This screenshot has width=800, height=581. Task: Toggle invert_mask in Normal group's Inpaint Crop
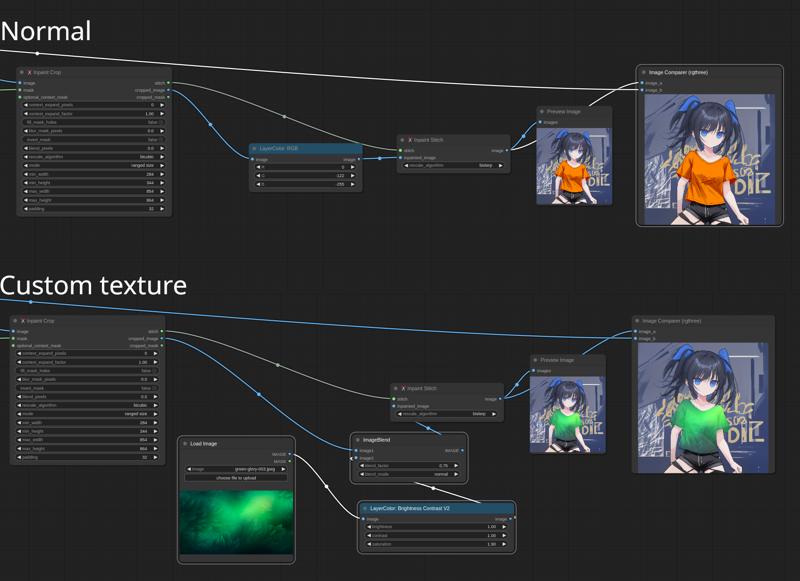tap(94, 140)
